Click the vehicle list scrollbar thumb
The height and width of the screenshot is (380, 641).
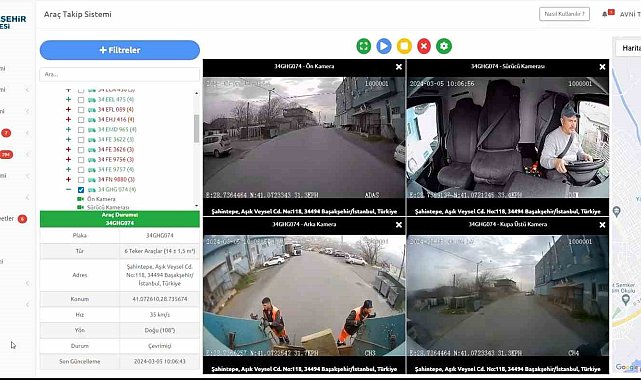pos(196,129)
